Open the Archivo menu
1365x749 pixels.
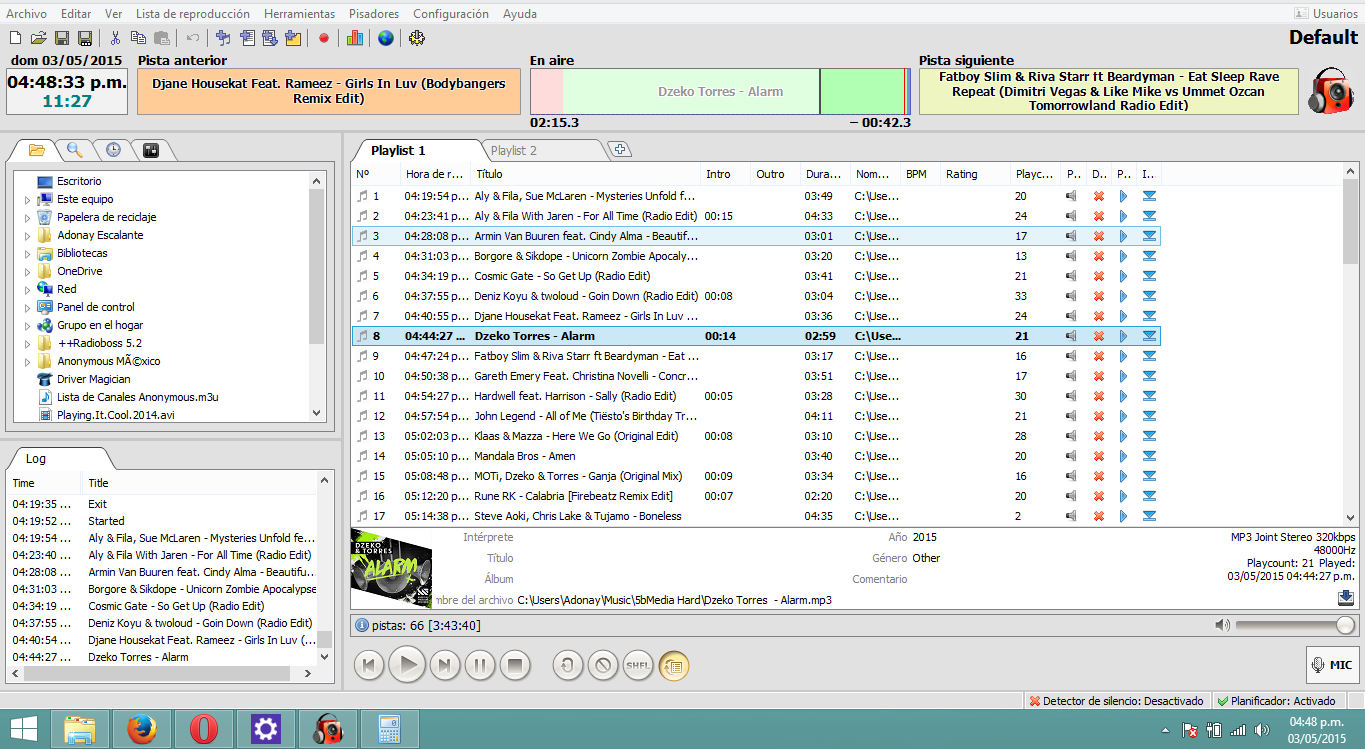(x=26, y=14)
